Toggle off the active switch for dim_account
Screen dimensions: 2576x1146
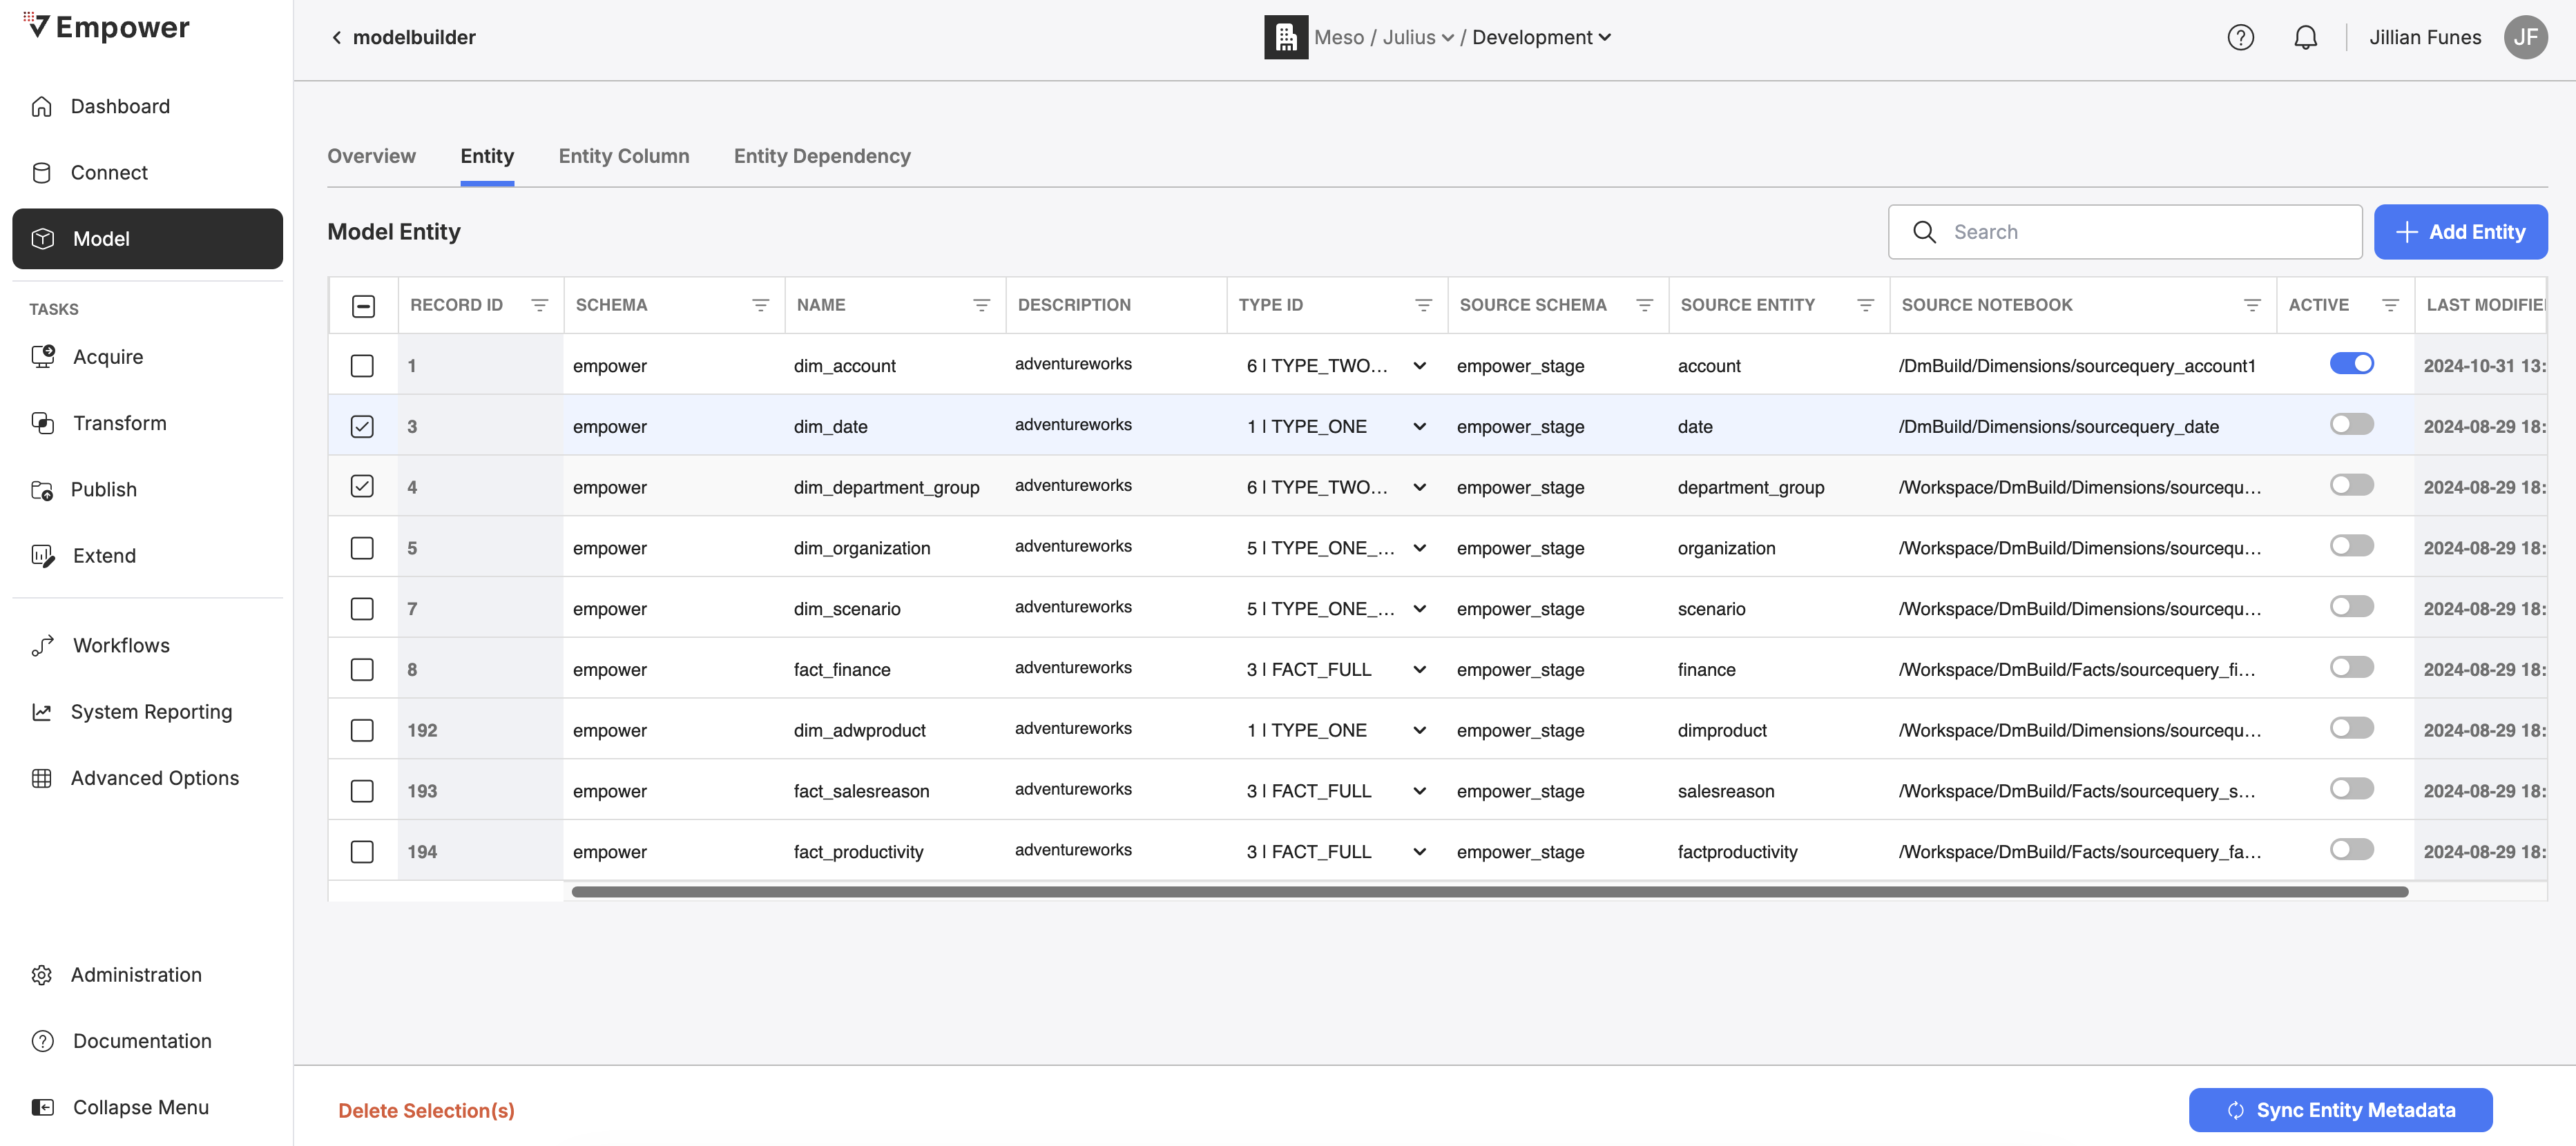(x=2351, y=364)
